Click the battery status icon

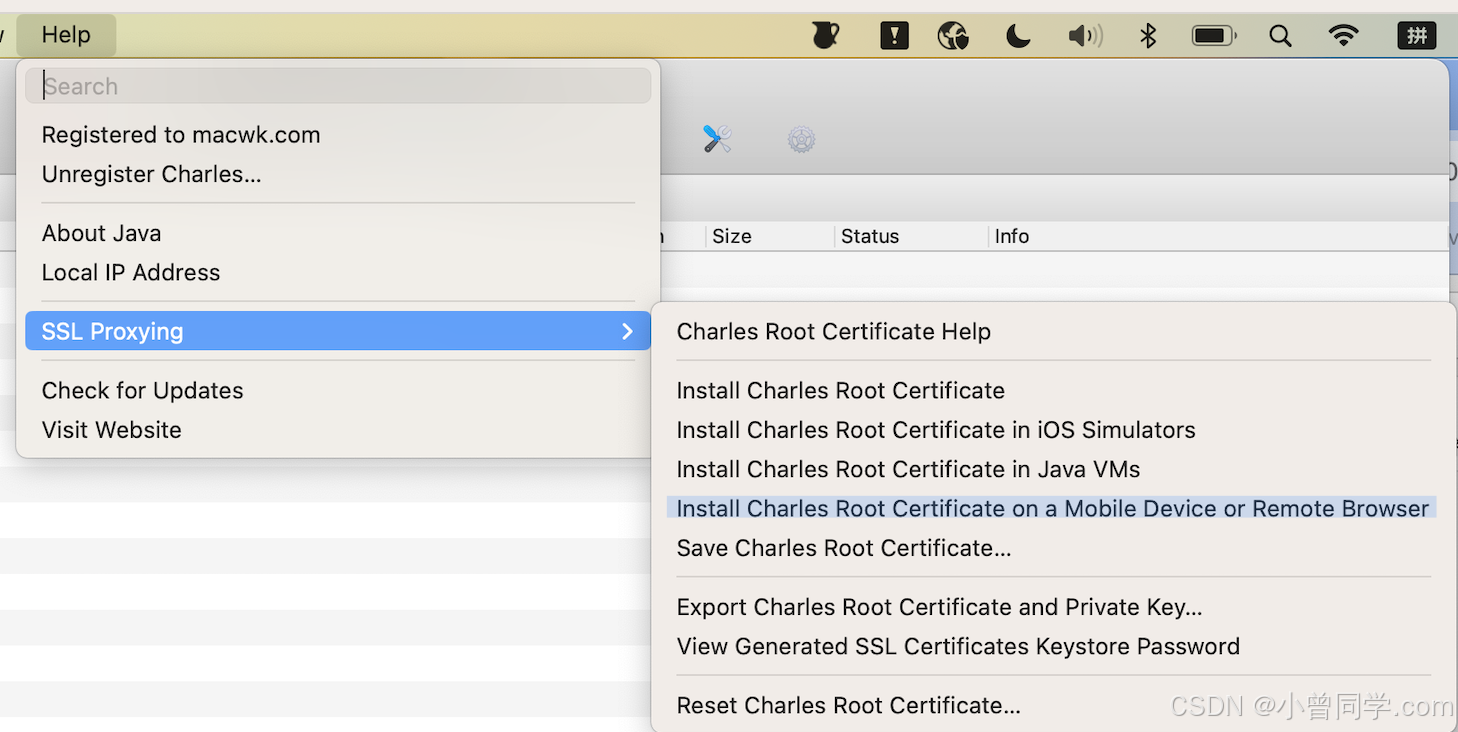[1214, 36]
